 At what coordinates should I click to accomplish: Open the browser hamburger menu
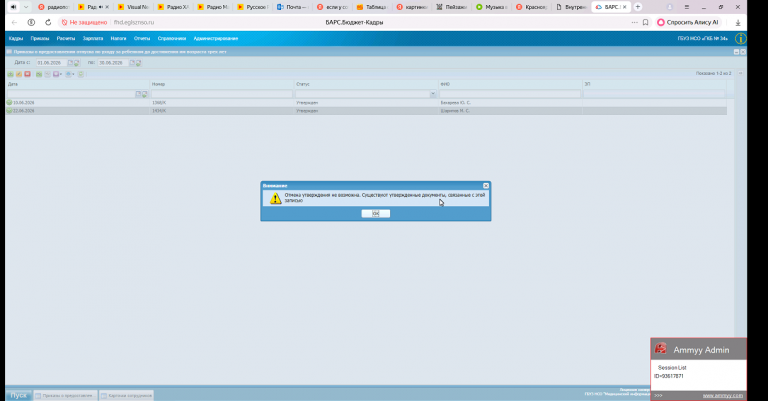tap(687, 7)
